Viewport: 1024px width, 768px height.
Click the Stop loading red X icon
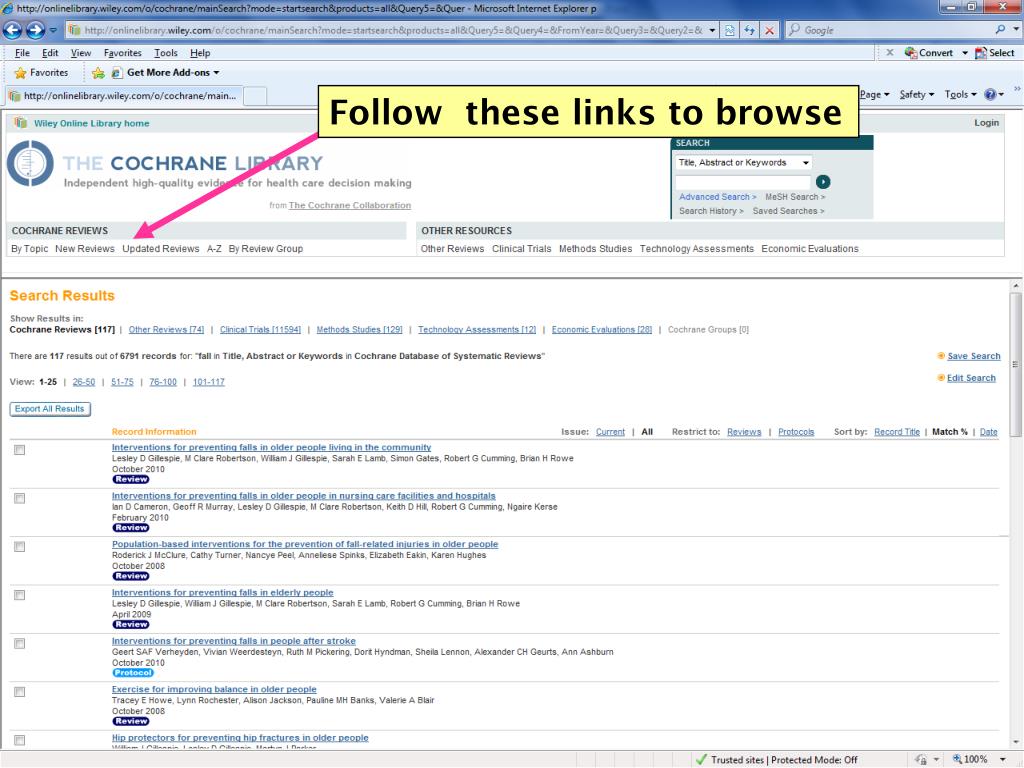click(x=770, y=30)
